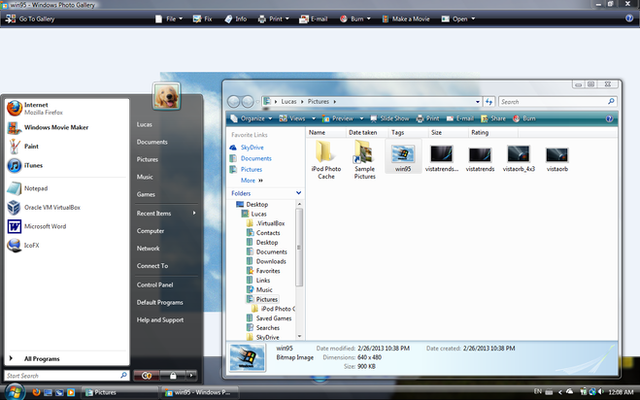640x400 pixels.
Task: Click the Explorer Search field
Action: 558,102
